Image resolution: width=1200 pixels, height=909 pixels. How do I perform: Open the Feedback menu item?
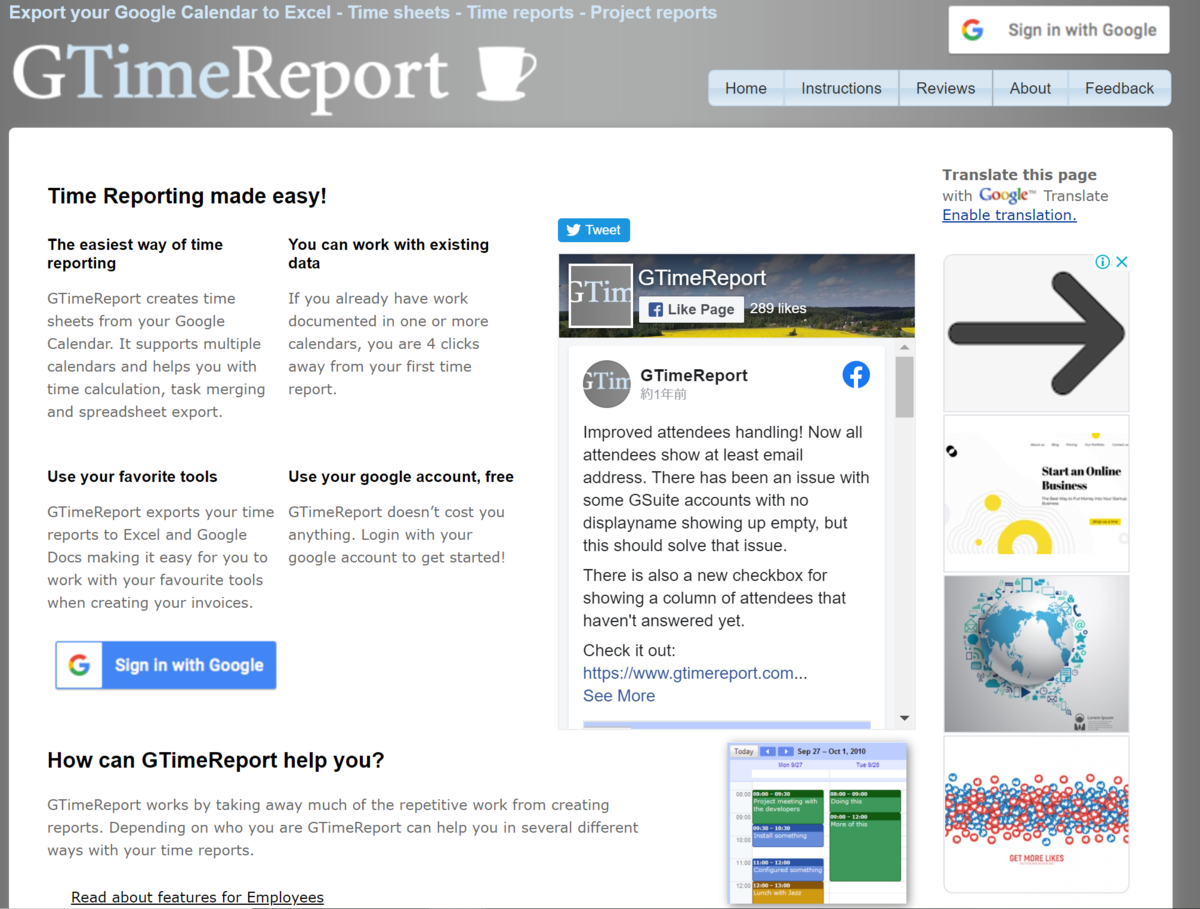pos(1119,88)
